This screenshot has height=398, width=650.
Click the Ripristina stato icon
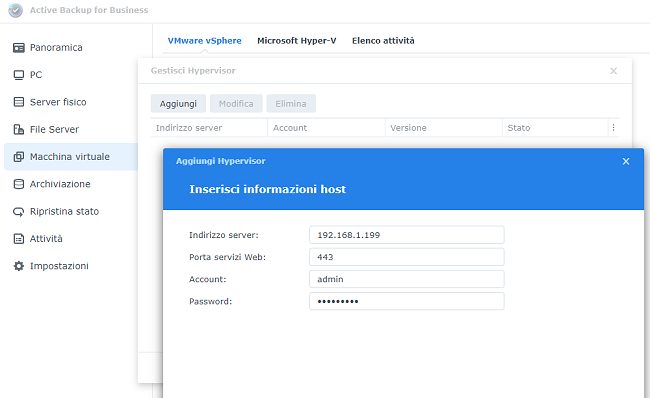tap(19, 211)
